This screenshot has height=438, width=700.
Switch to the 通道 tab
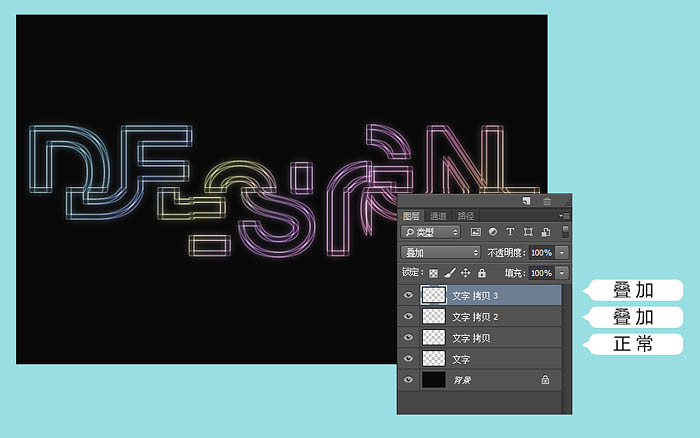438,216
